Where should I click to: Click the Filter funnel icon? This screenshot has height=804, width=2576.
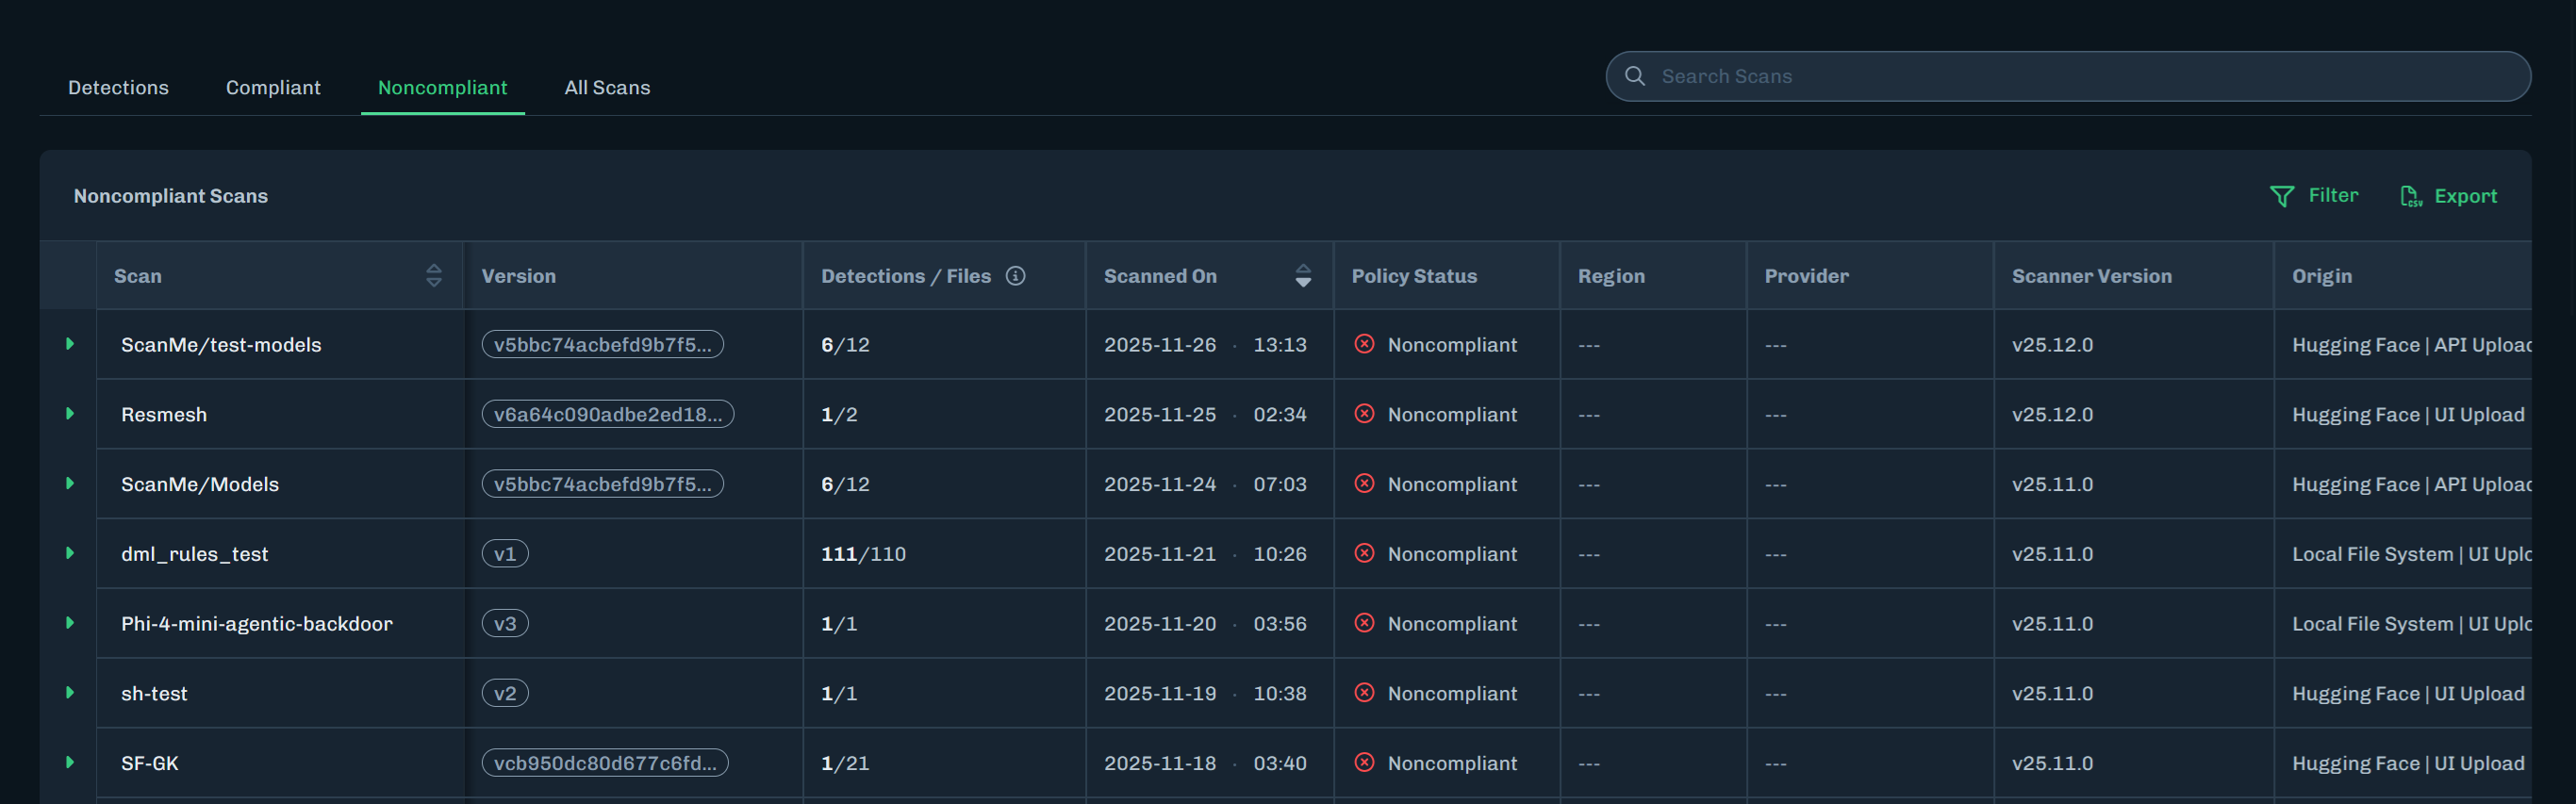click(x=2281, y=196)
